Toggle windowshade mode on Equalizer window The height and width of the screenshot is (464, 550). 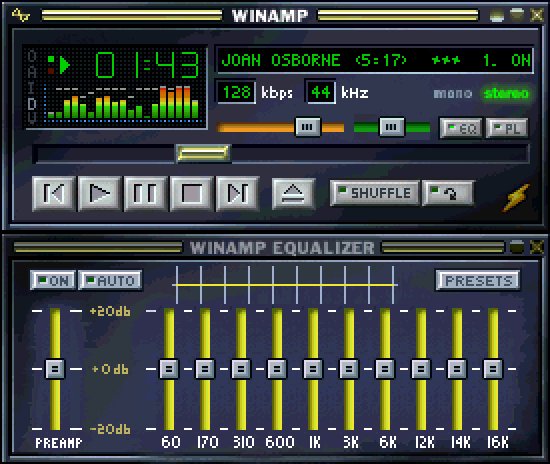click(x=516, y=247)
